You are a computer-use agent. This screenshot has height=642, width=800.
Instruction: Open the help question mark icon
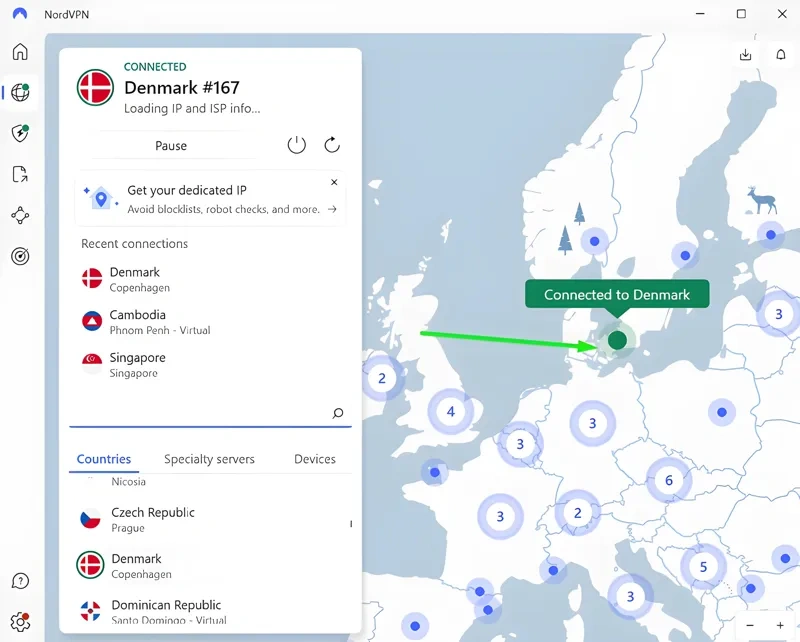(20, 581)
